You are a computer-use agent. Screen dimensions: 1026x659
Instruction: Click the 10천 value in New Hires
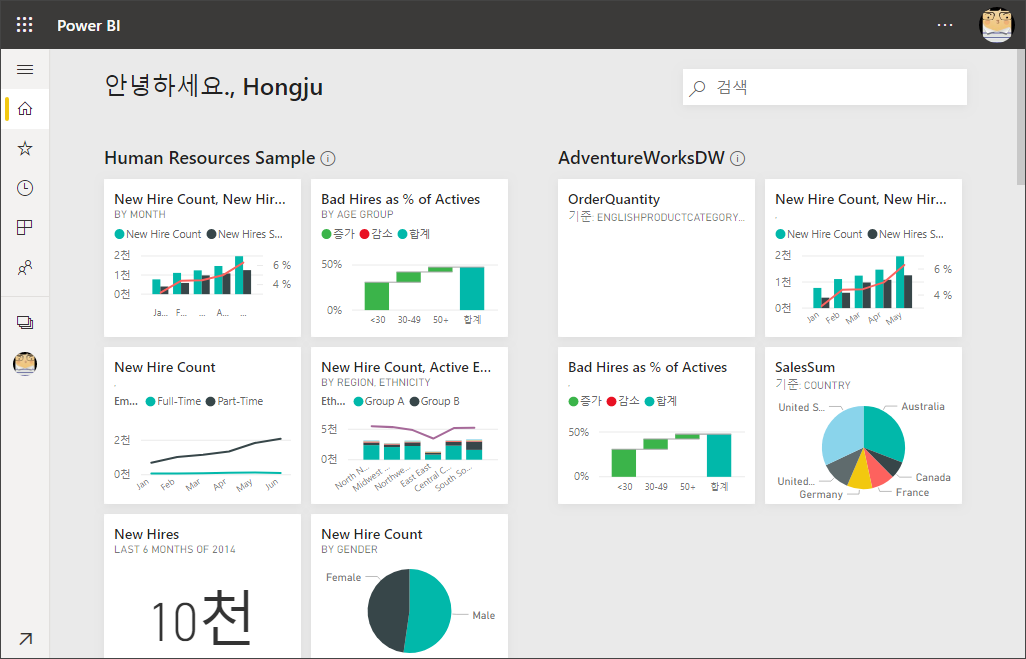pyautogui.click(x=201, y=617)
